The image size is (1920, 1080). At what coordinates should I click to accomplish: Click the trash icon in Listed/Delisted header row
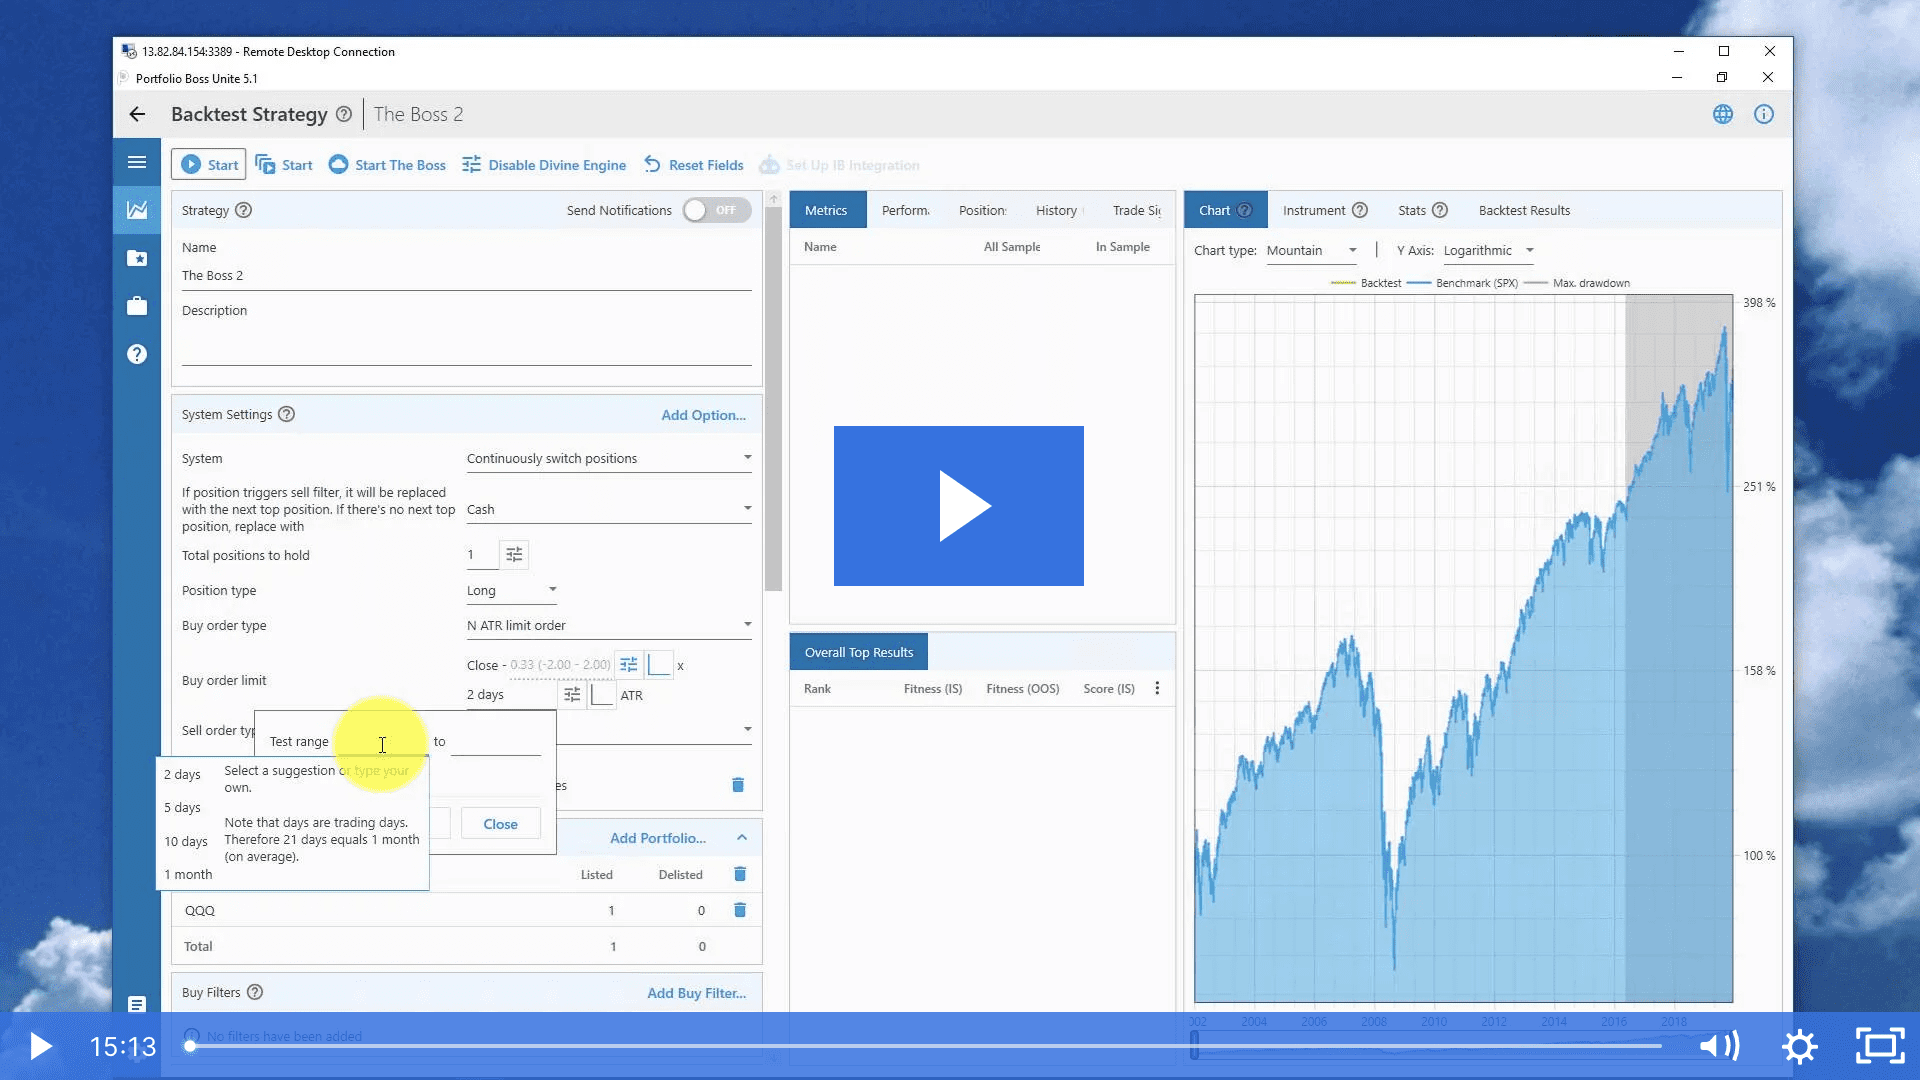point(740,874)
